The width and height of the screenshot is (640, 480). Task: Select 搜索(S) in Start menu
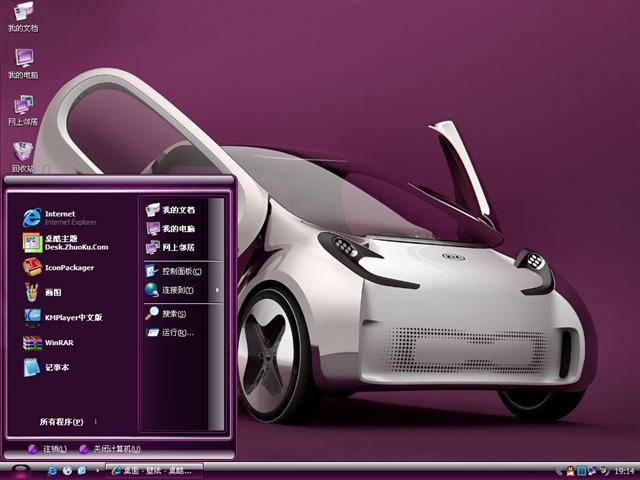click(172, 313)
